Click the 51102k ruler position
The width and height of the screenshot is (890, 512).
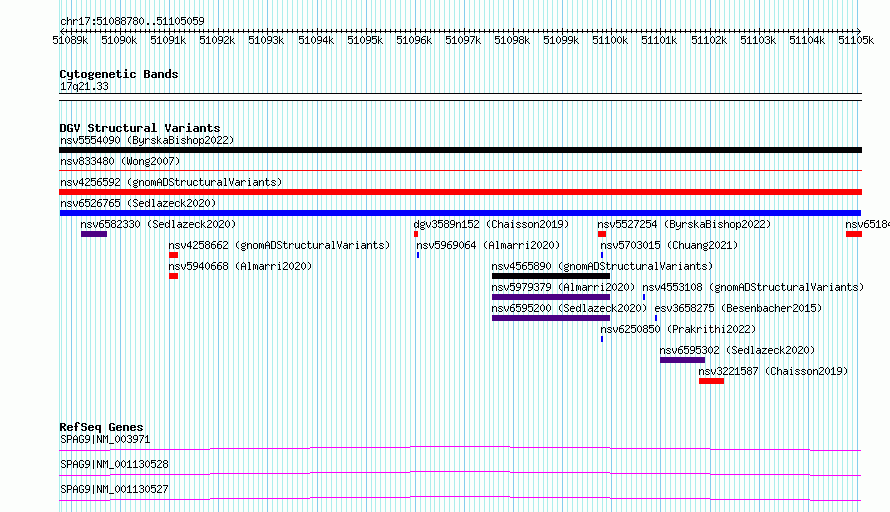pos(709,40)
